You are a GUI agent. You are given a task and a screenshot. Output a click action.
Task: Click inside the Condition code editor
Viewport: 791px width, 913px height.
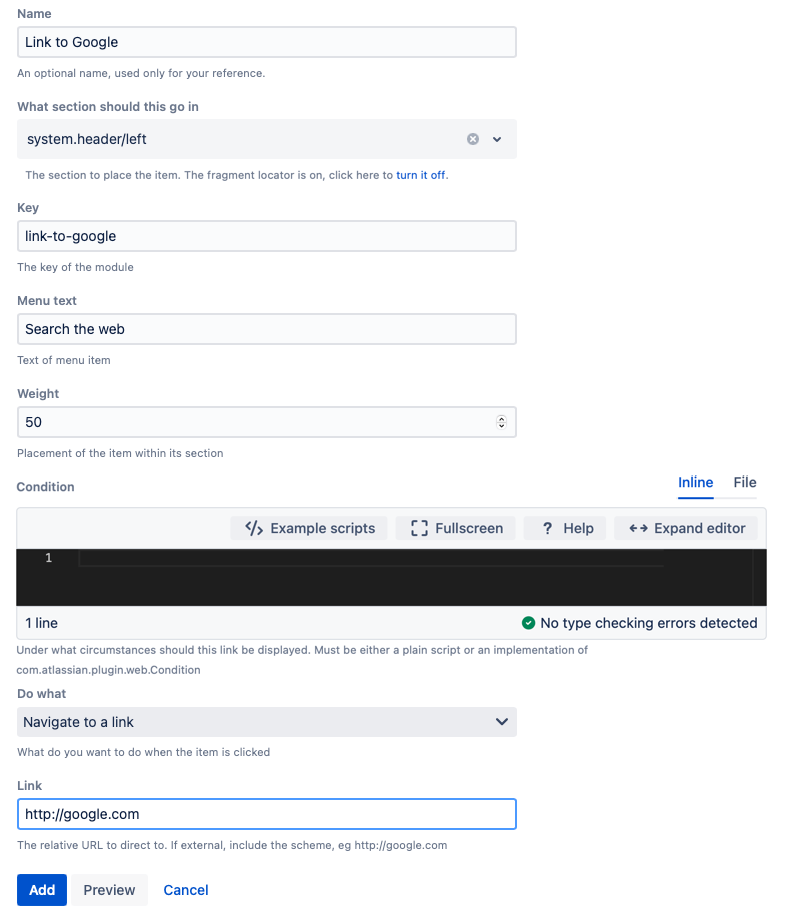click(x=391, y=577)
